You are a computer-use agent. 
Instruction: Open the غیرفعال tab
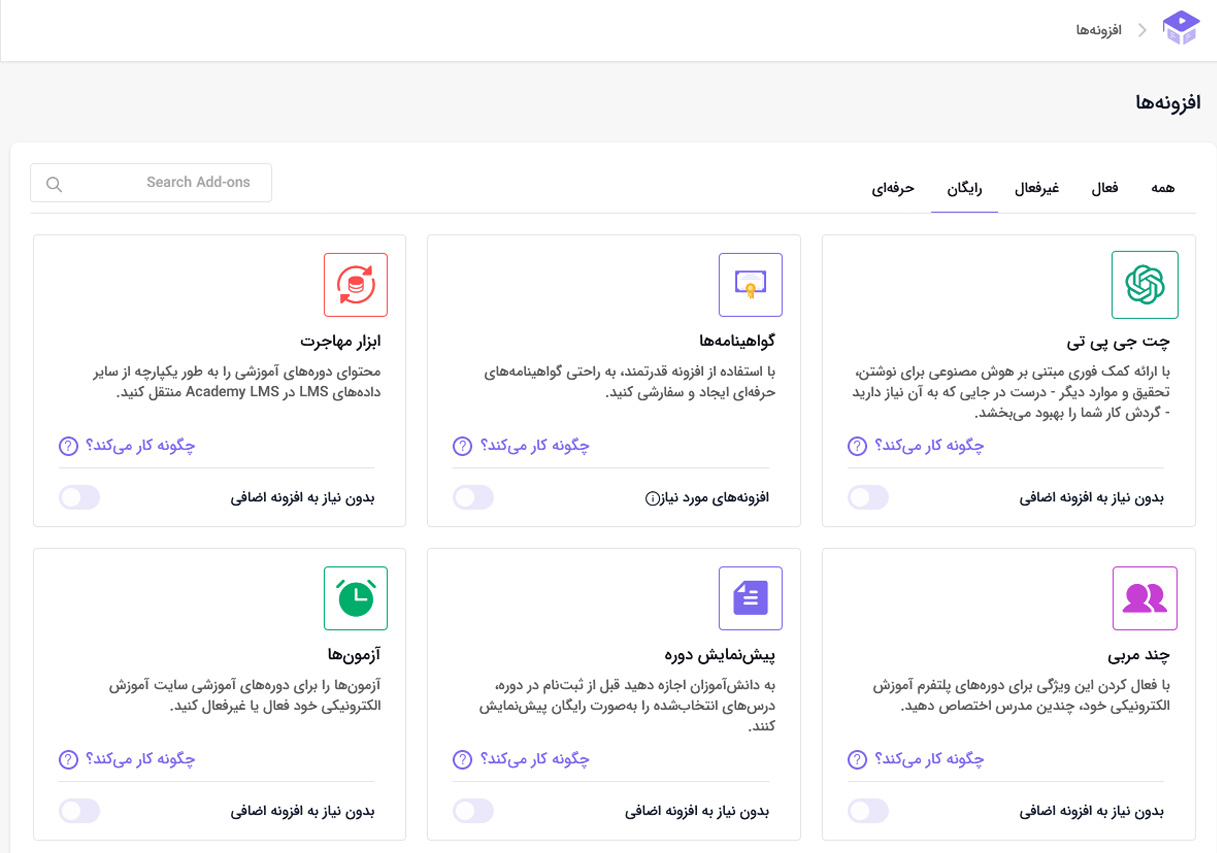1037,188
